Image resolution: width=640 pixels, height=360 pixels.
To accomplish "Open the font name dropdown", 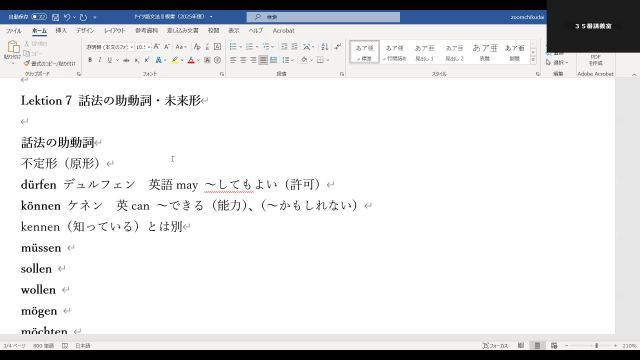I will pyautogui.click(x=131, y=47).
